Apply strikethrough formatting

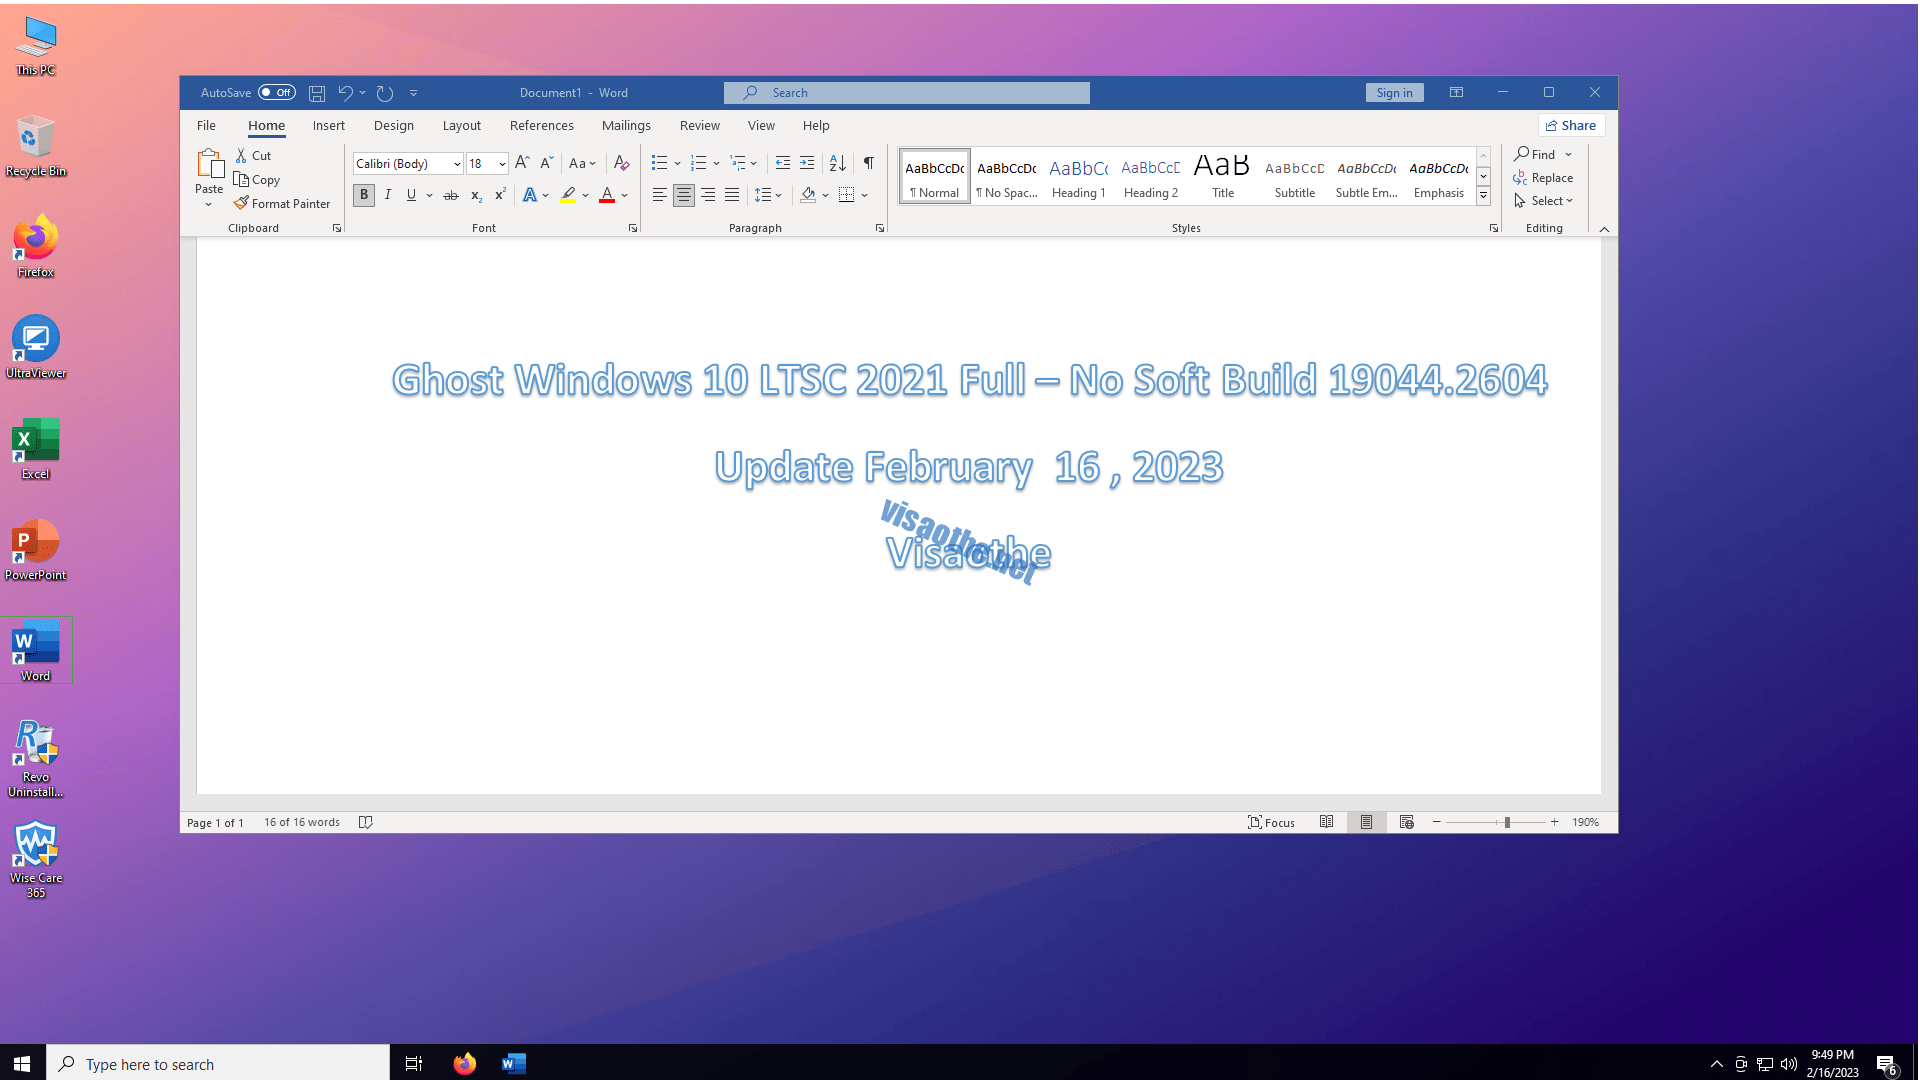tap(451, 195)
